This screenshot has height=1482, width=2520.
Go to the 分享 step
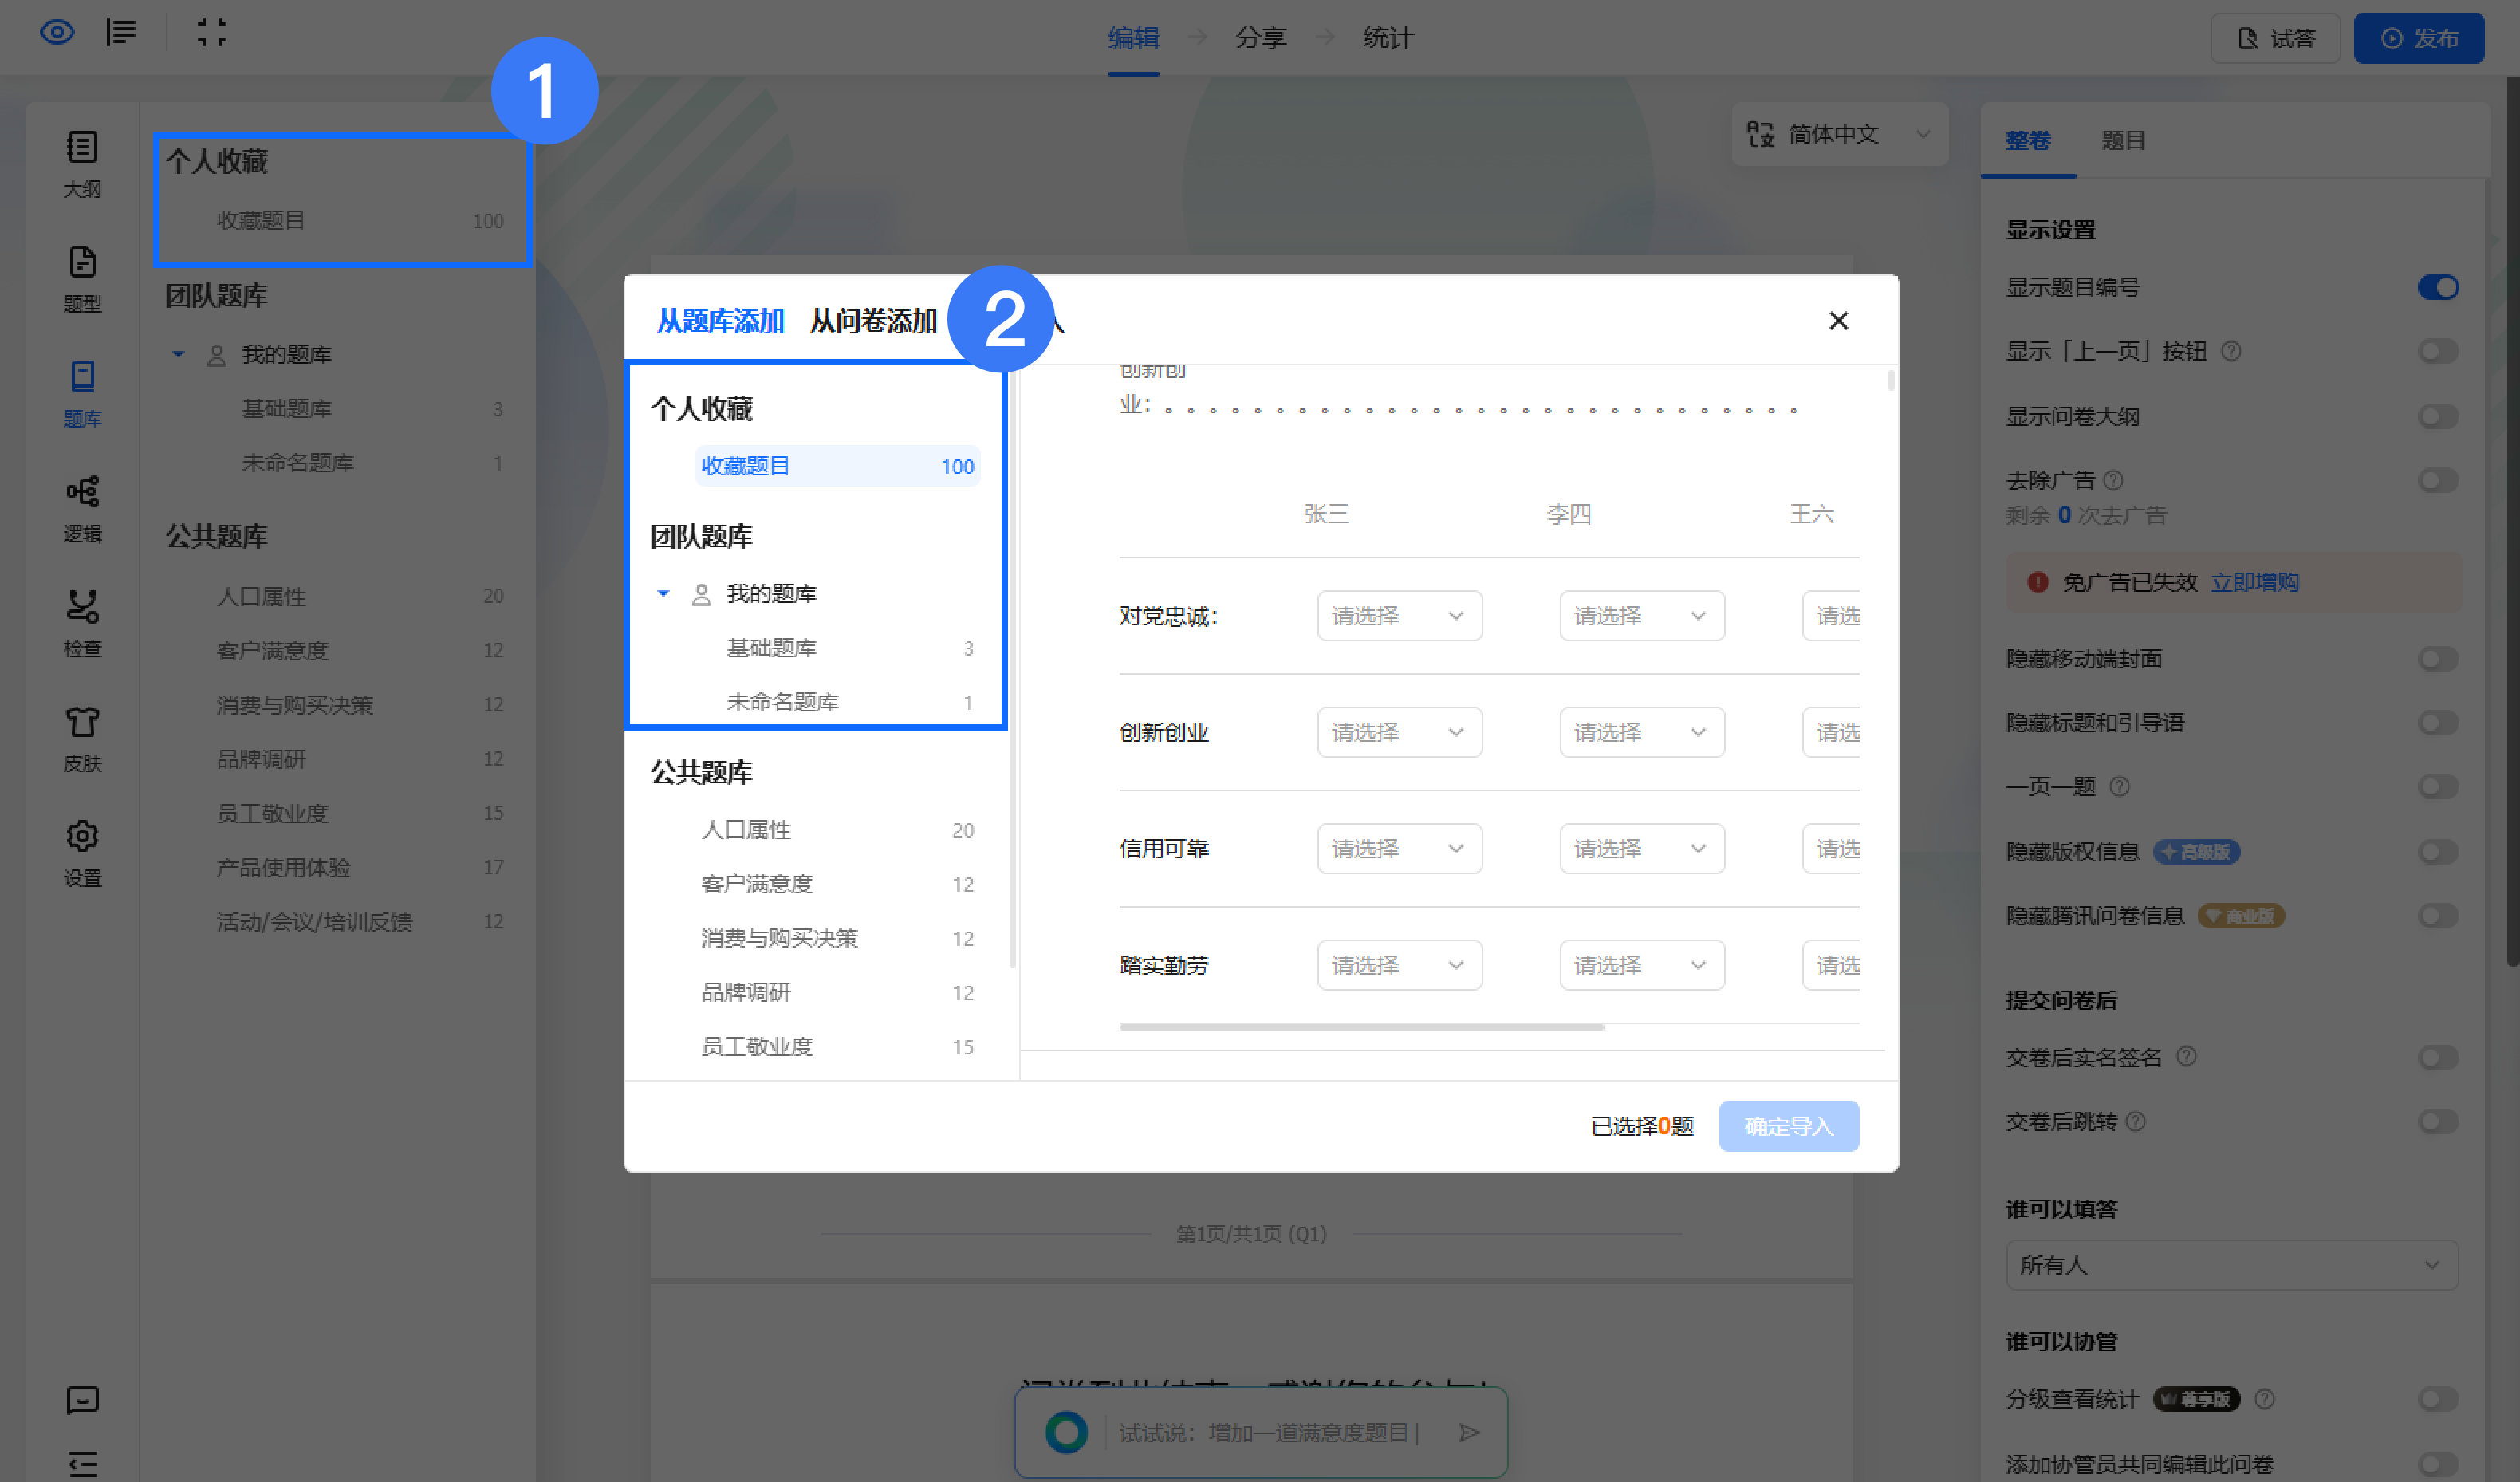coord(1260,38)
